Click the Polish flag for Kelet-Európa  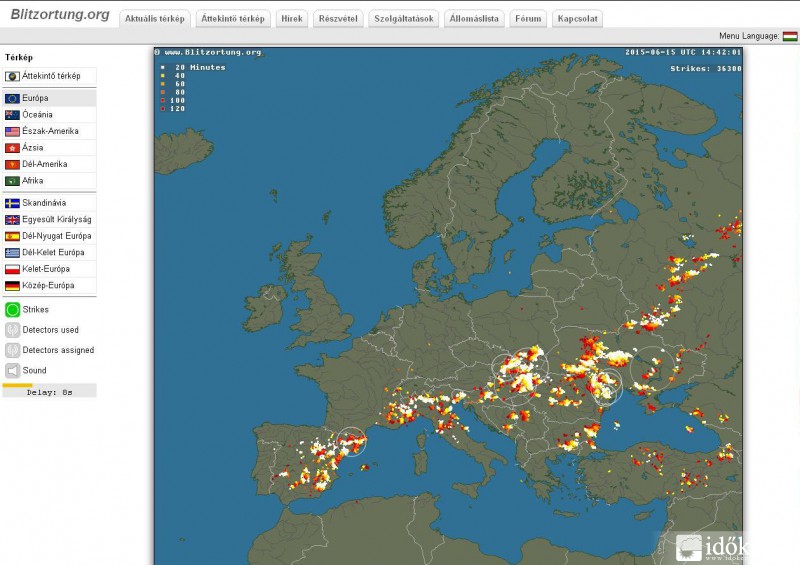pyautogui.click(x=12, y=269)
